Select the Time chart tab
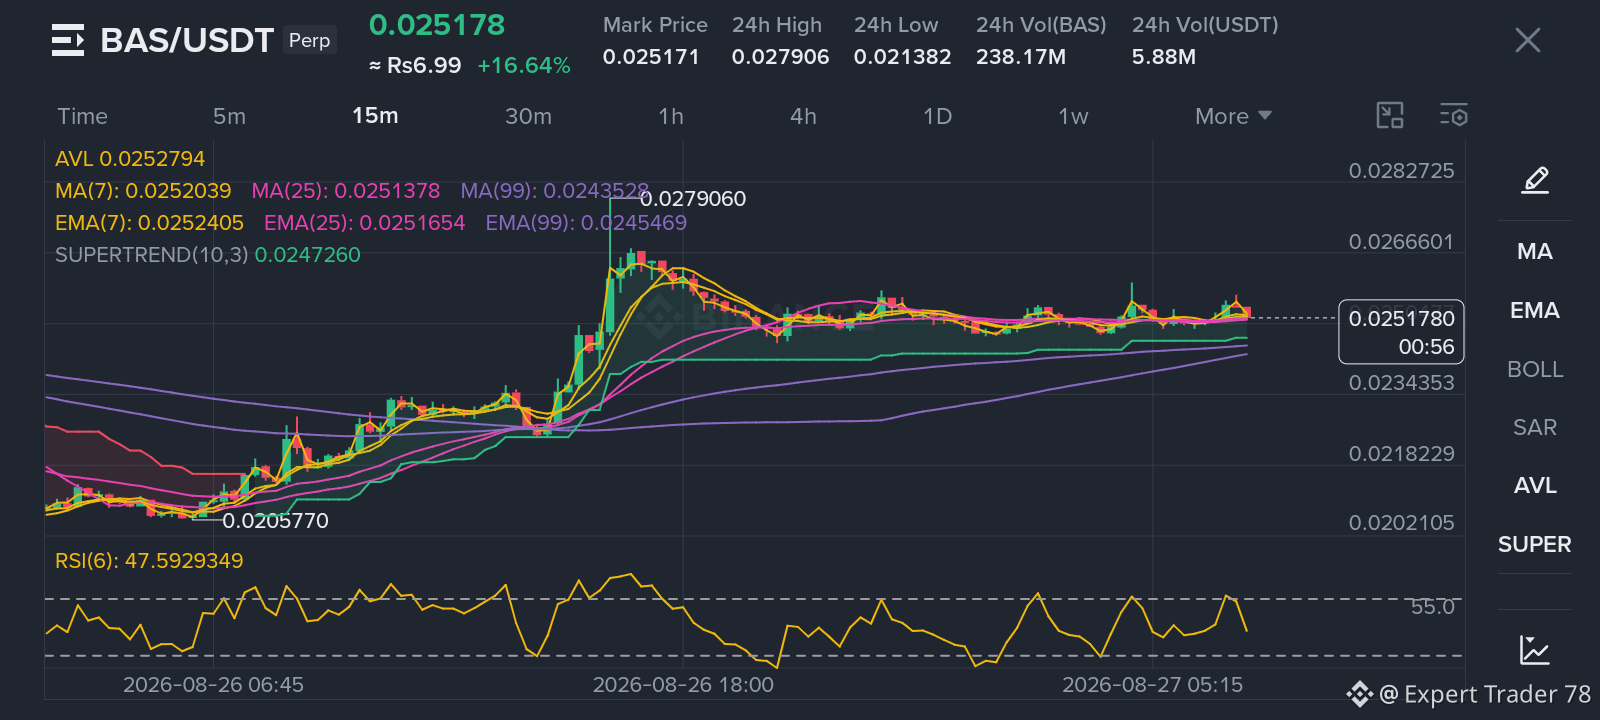Viewport: 1600px width, 720px height. click(x=82, y=116)
